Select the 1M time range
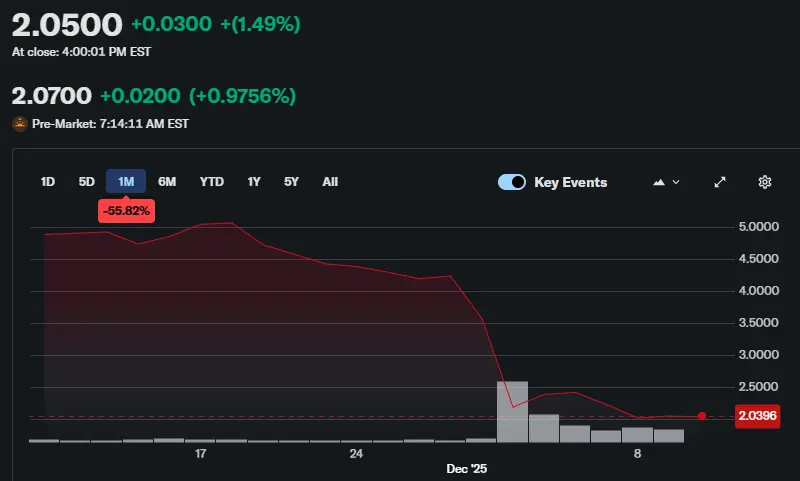Image resolution: width=800 pixels, height=481 pixels. point(126,182)
